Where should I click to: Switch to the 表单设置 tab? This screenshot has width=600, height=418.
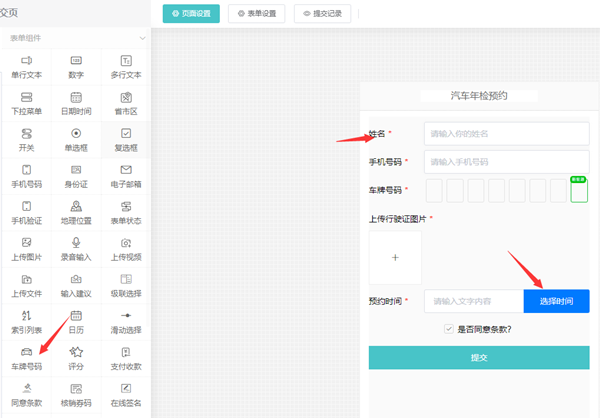tap(257, 14)
